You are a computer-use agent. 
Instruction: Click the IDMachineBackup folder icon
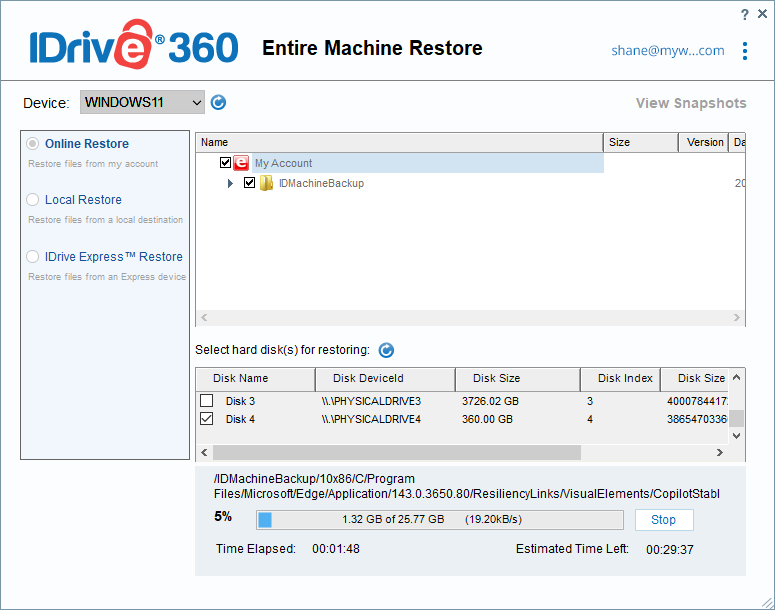click(x=266, y=183)
